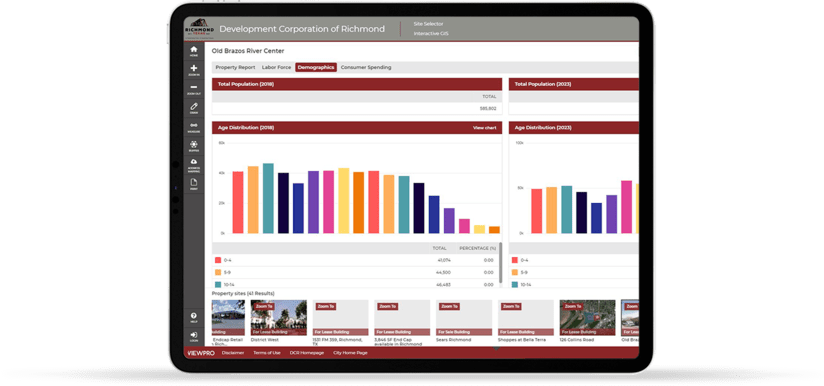Open the DCR Homepage footer link

point(307,353)
